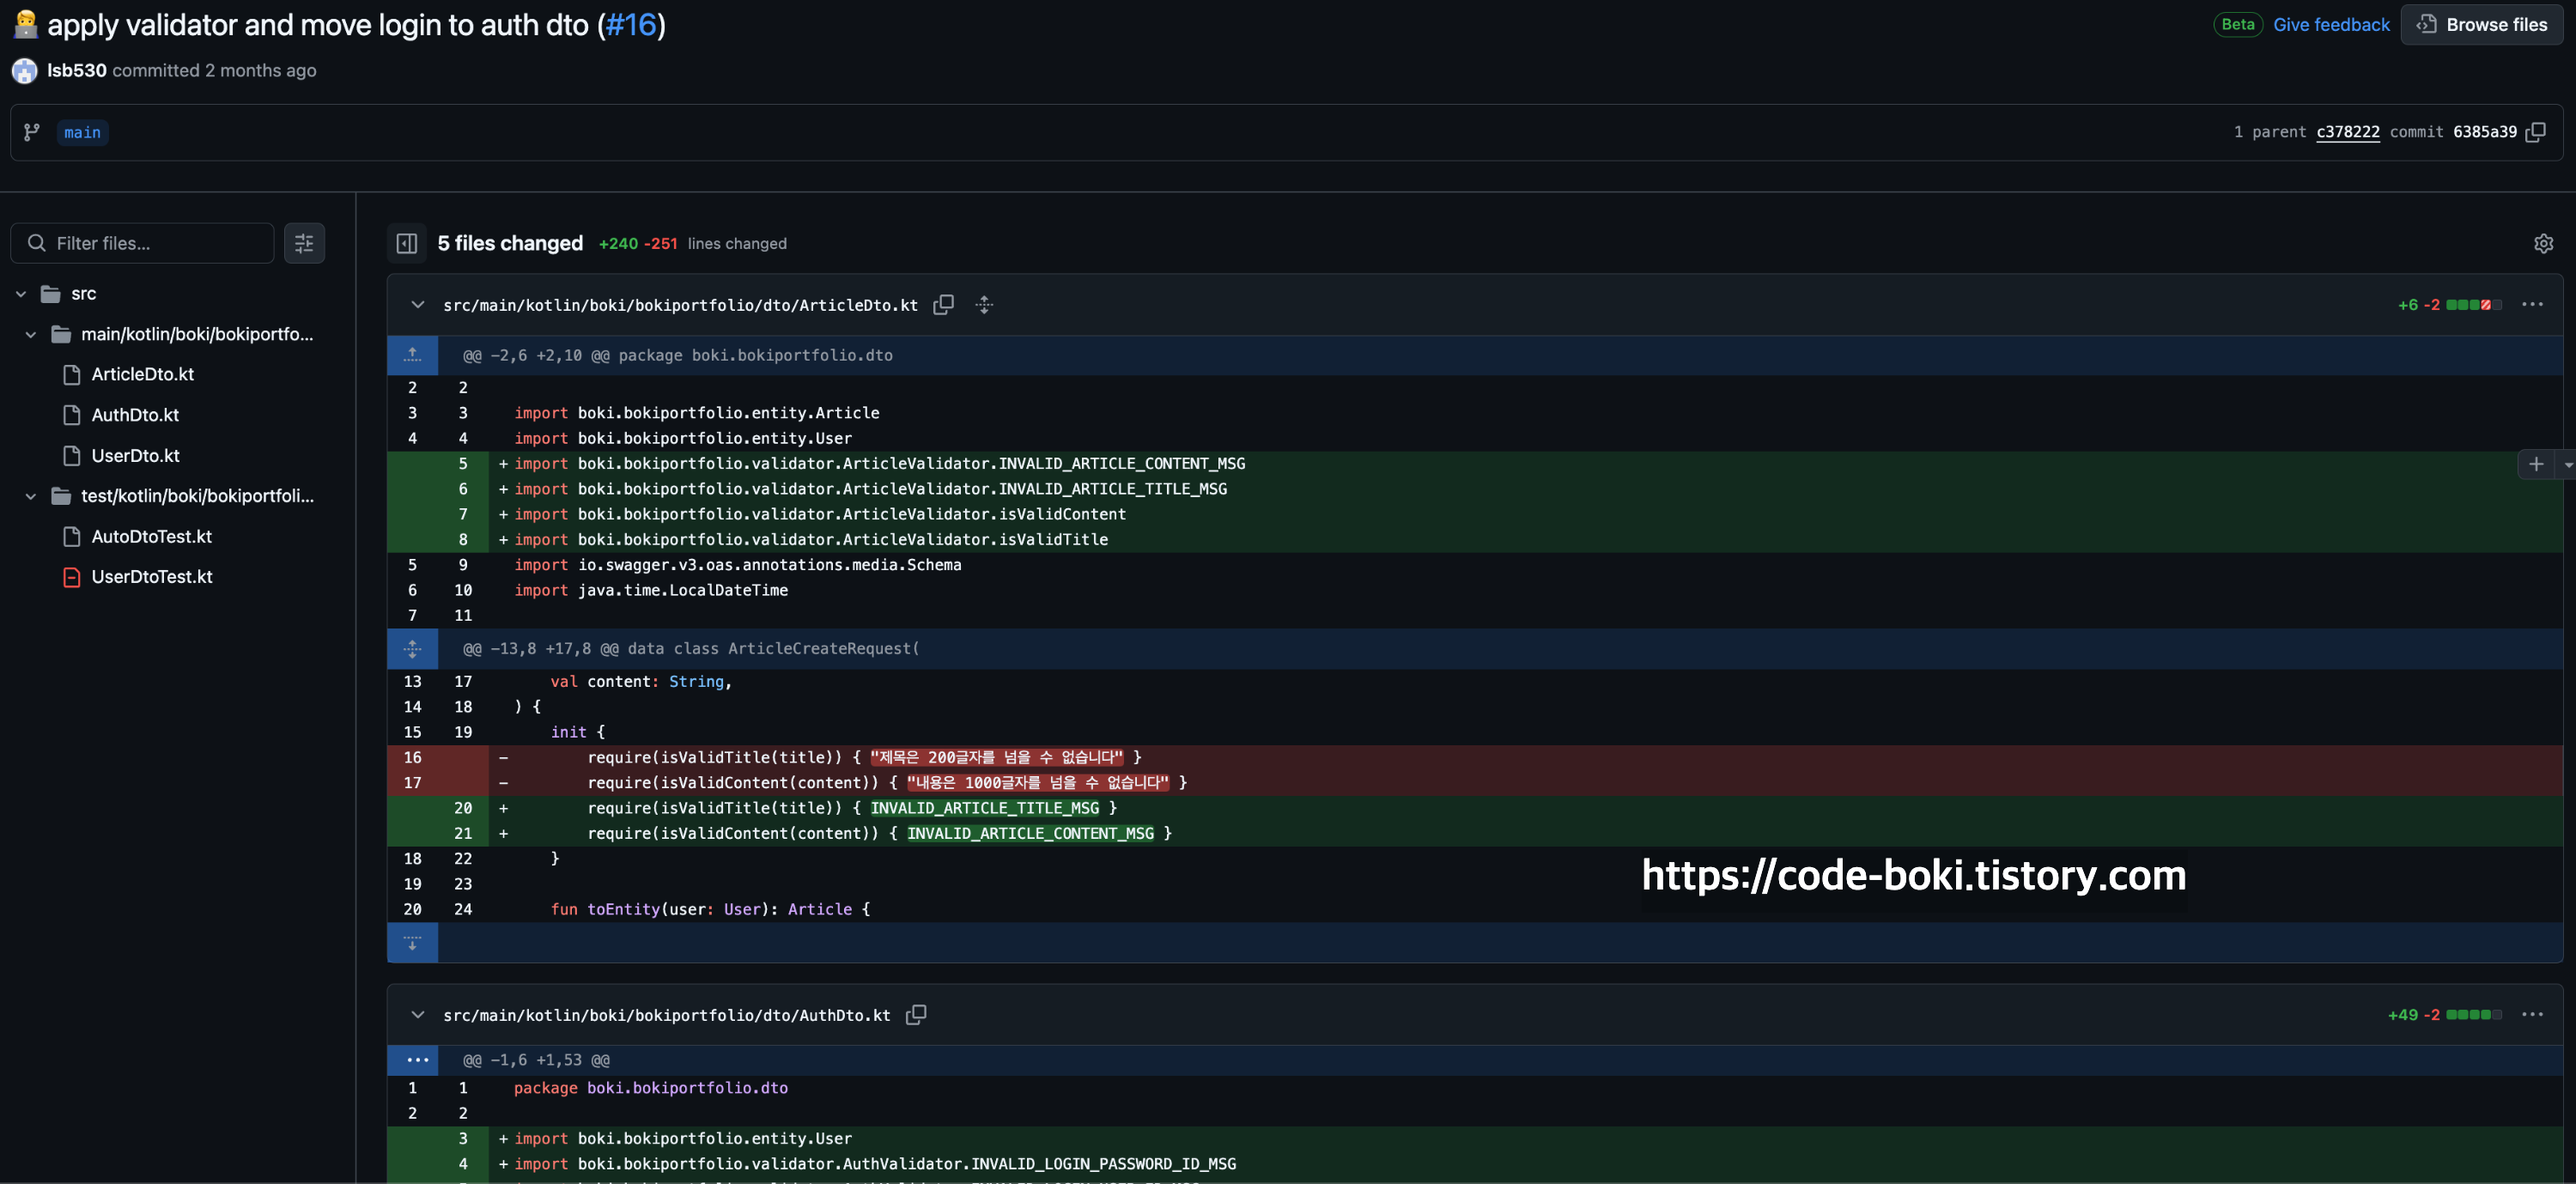The width and height of the screenshot is (2576, 1184).
Task: Select UserDtoTest.kt in the file tree
Action: [152, 577]
